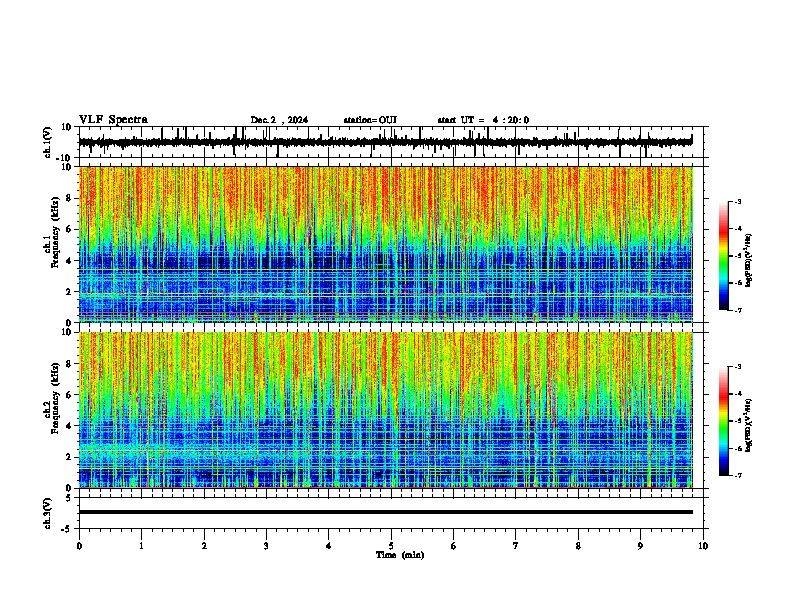Click the "ch.1(V)" waveform axis label
Image resolution: width=792 pixels, height=612 pixels.
coord(48,142)
